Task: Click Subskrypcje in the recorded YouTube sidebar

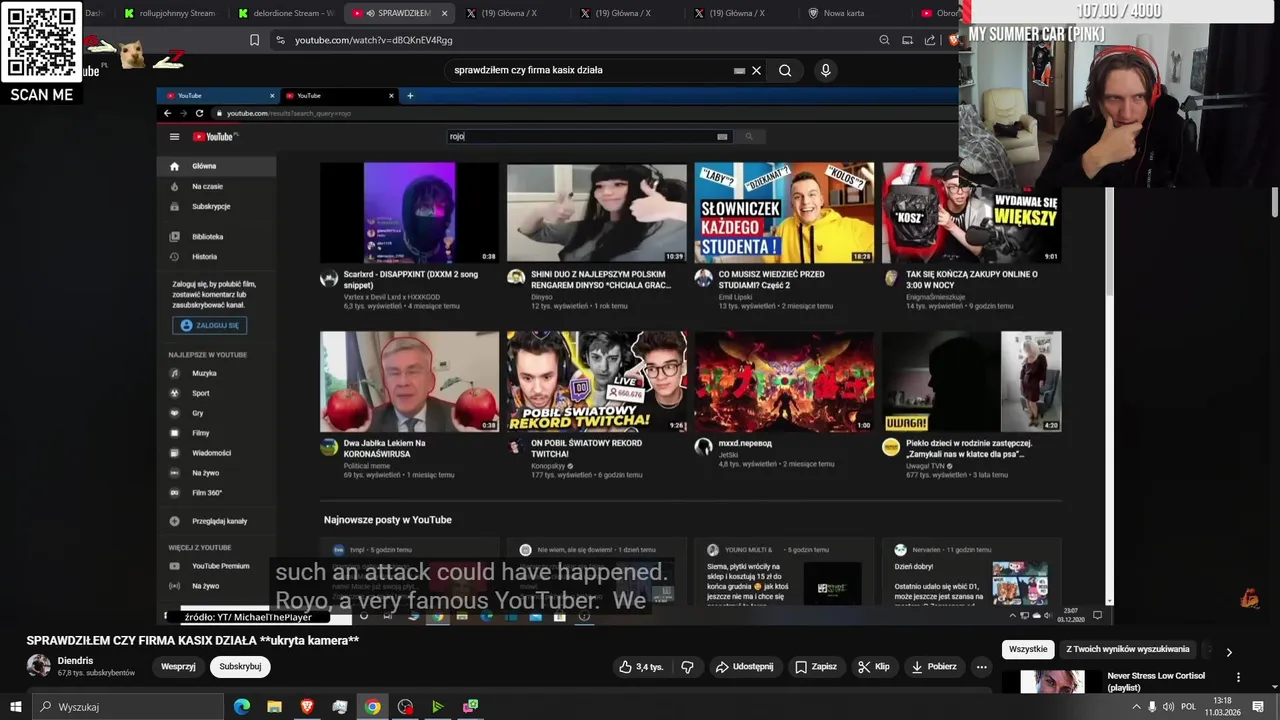Action: (x=211, y=206)
